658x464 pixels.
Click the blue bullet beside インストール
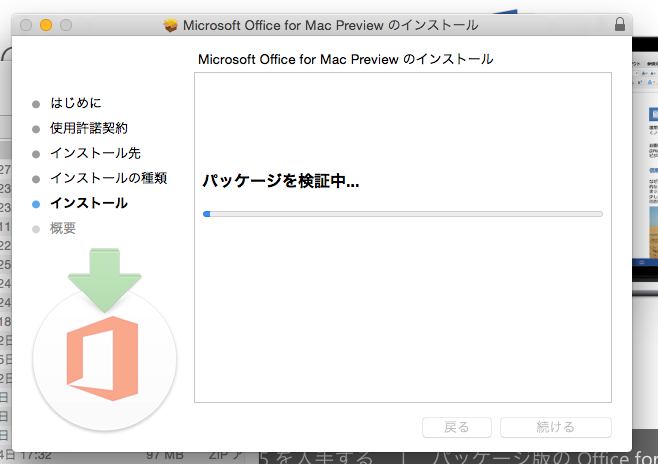[36, 204]
